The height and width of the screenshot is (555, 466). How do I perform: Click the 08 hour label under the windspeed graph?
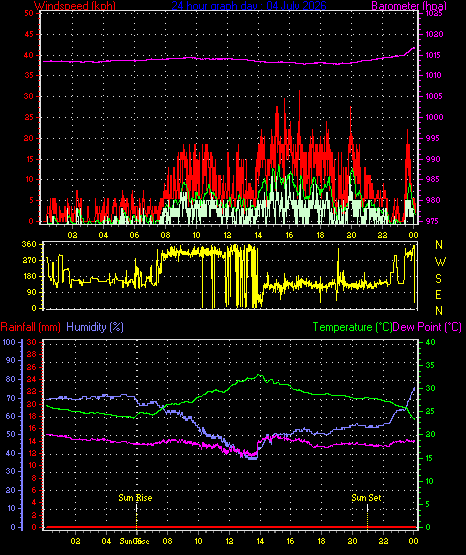165,235
